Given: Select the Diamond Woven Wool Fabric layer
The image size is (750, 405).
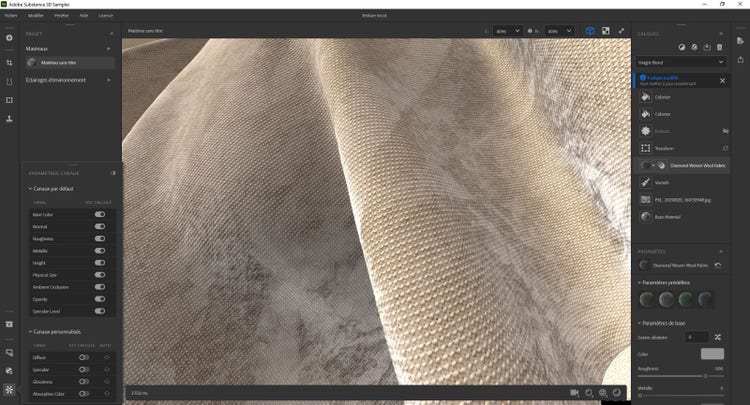Looking at the screenshot, I should coord(683,165).
